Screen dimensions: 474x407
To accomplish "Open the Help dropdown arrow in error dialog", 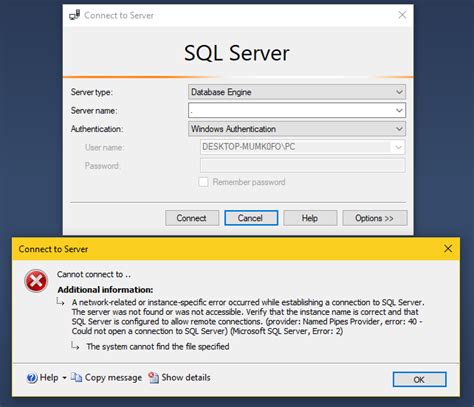I will (x=64, y=378).
